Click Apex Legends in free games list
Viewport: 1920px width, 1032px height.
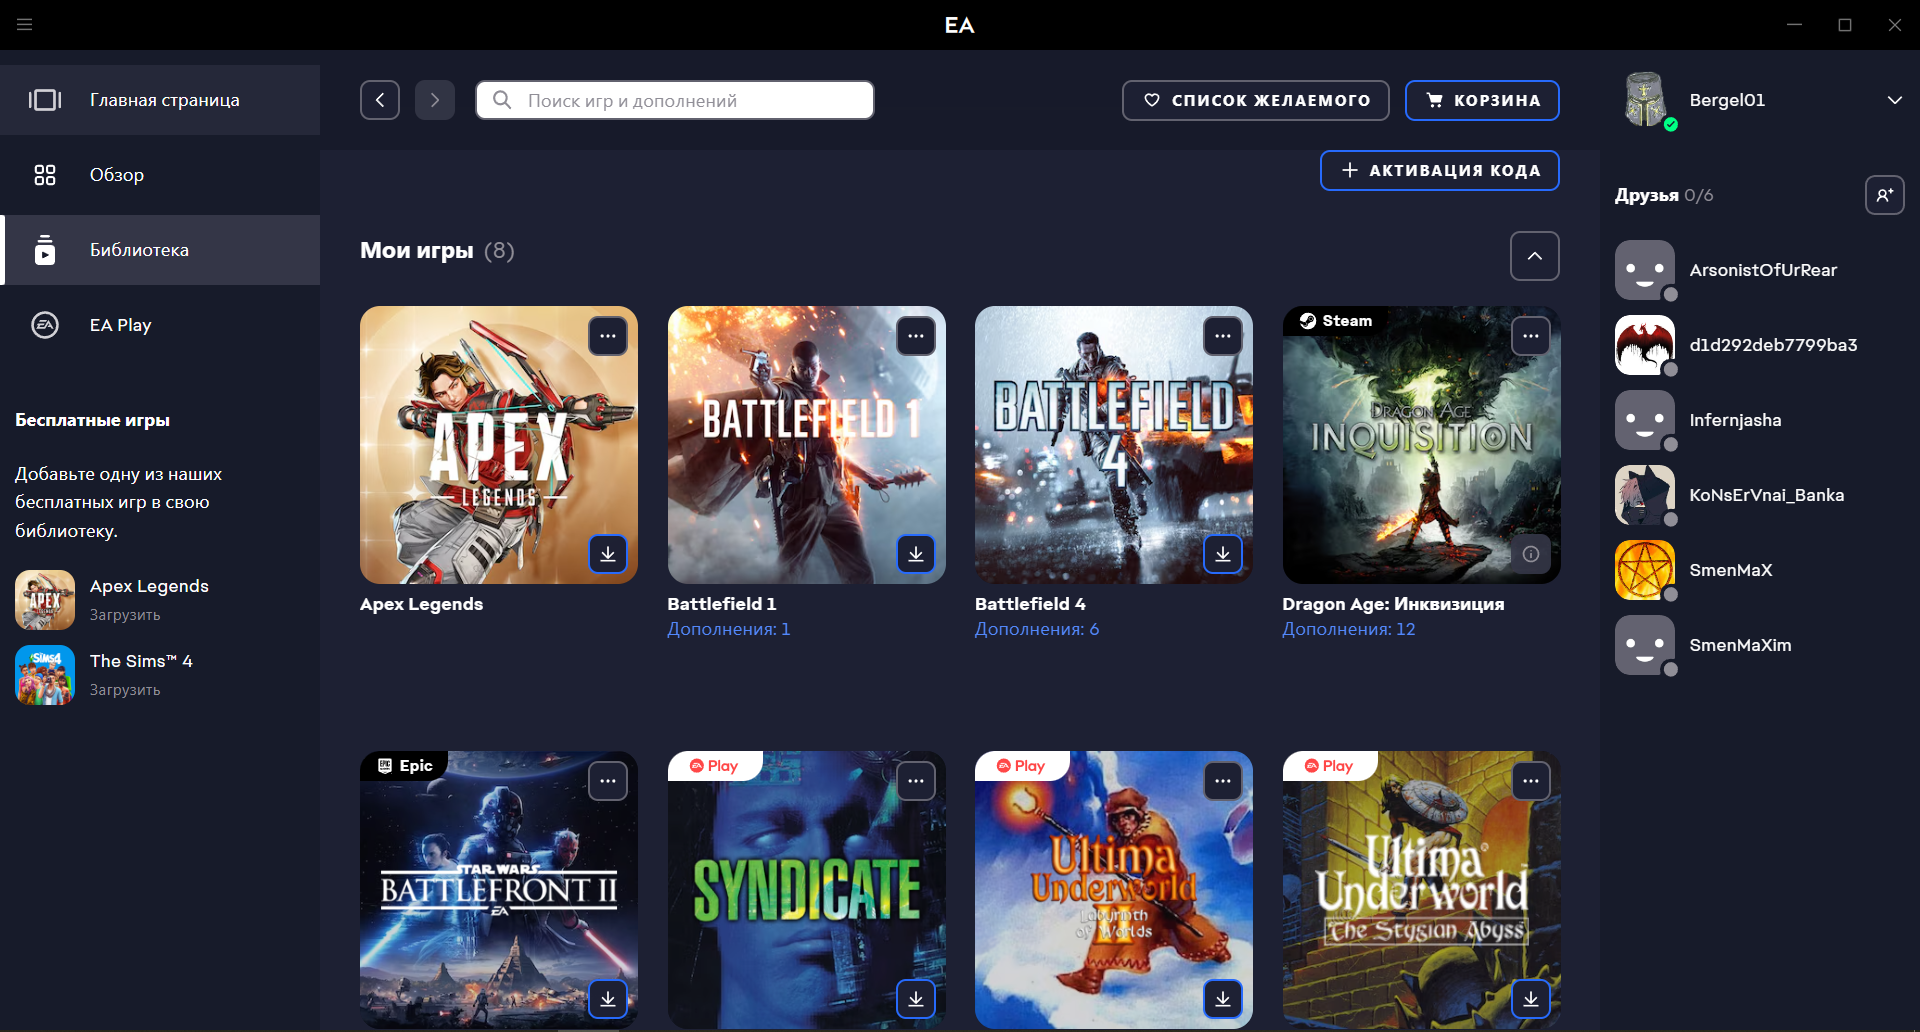coord(149,586)
